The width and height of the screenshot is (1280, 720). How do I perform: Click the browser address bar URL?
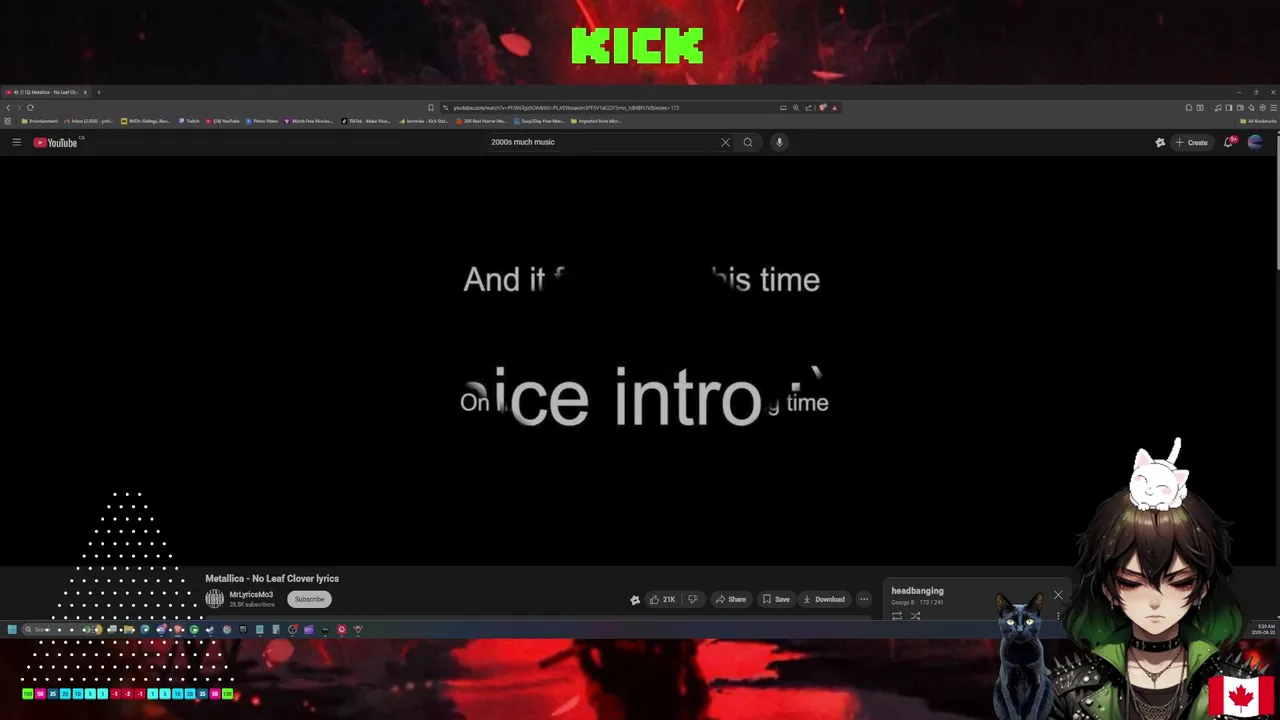pyautogui.click(x=566, y=107)
